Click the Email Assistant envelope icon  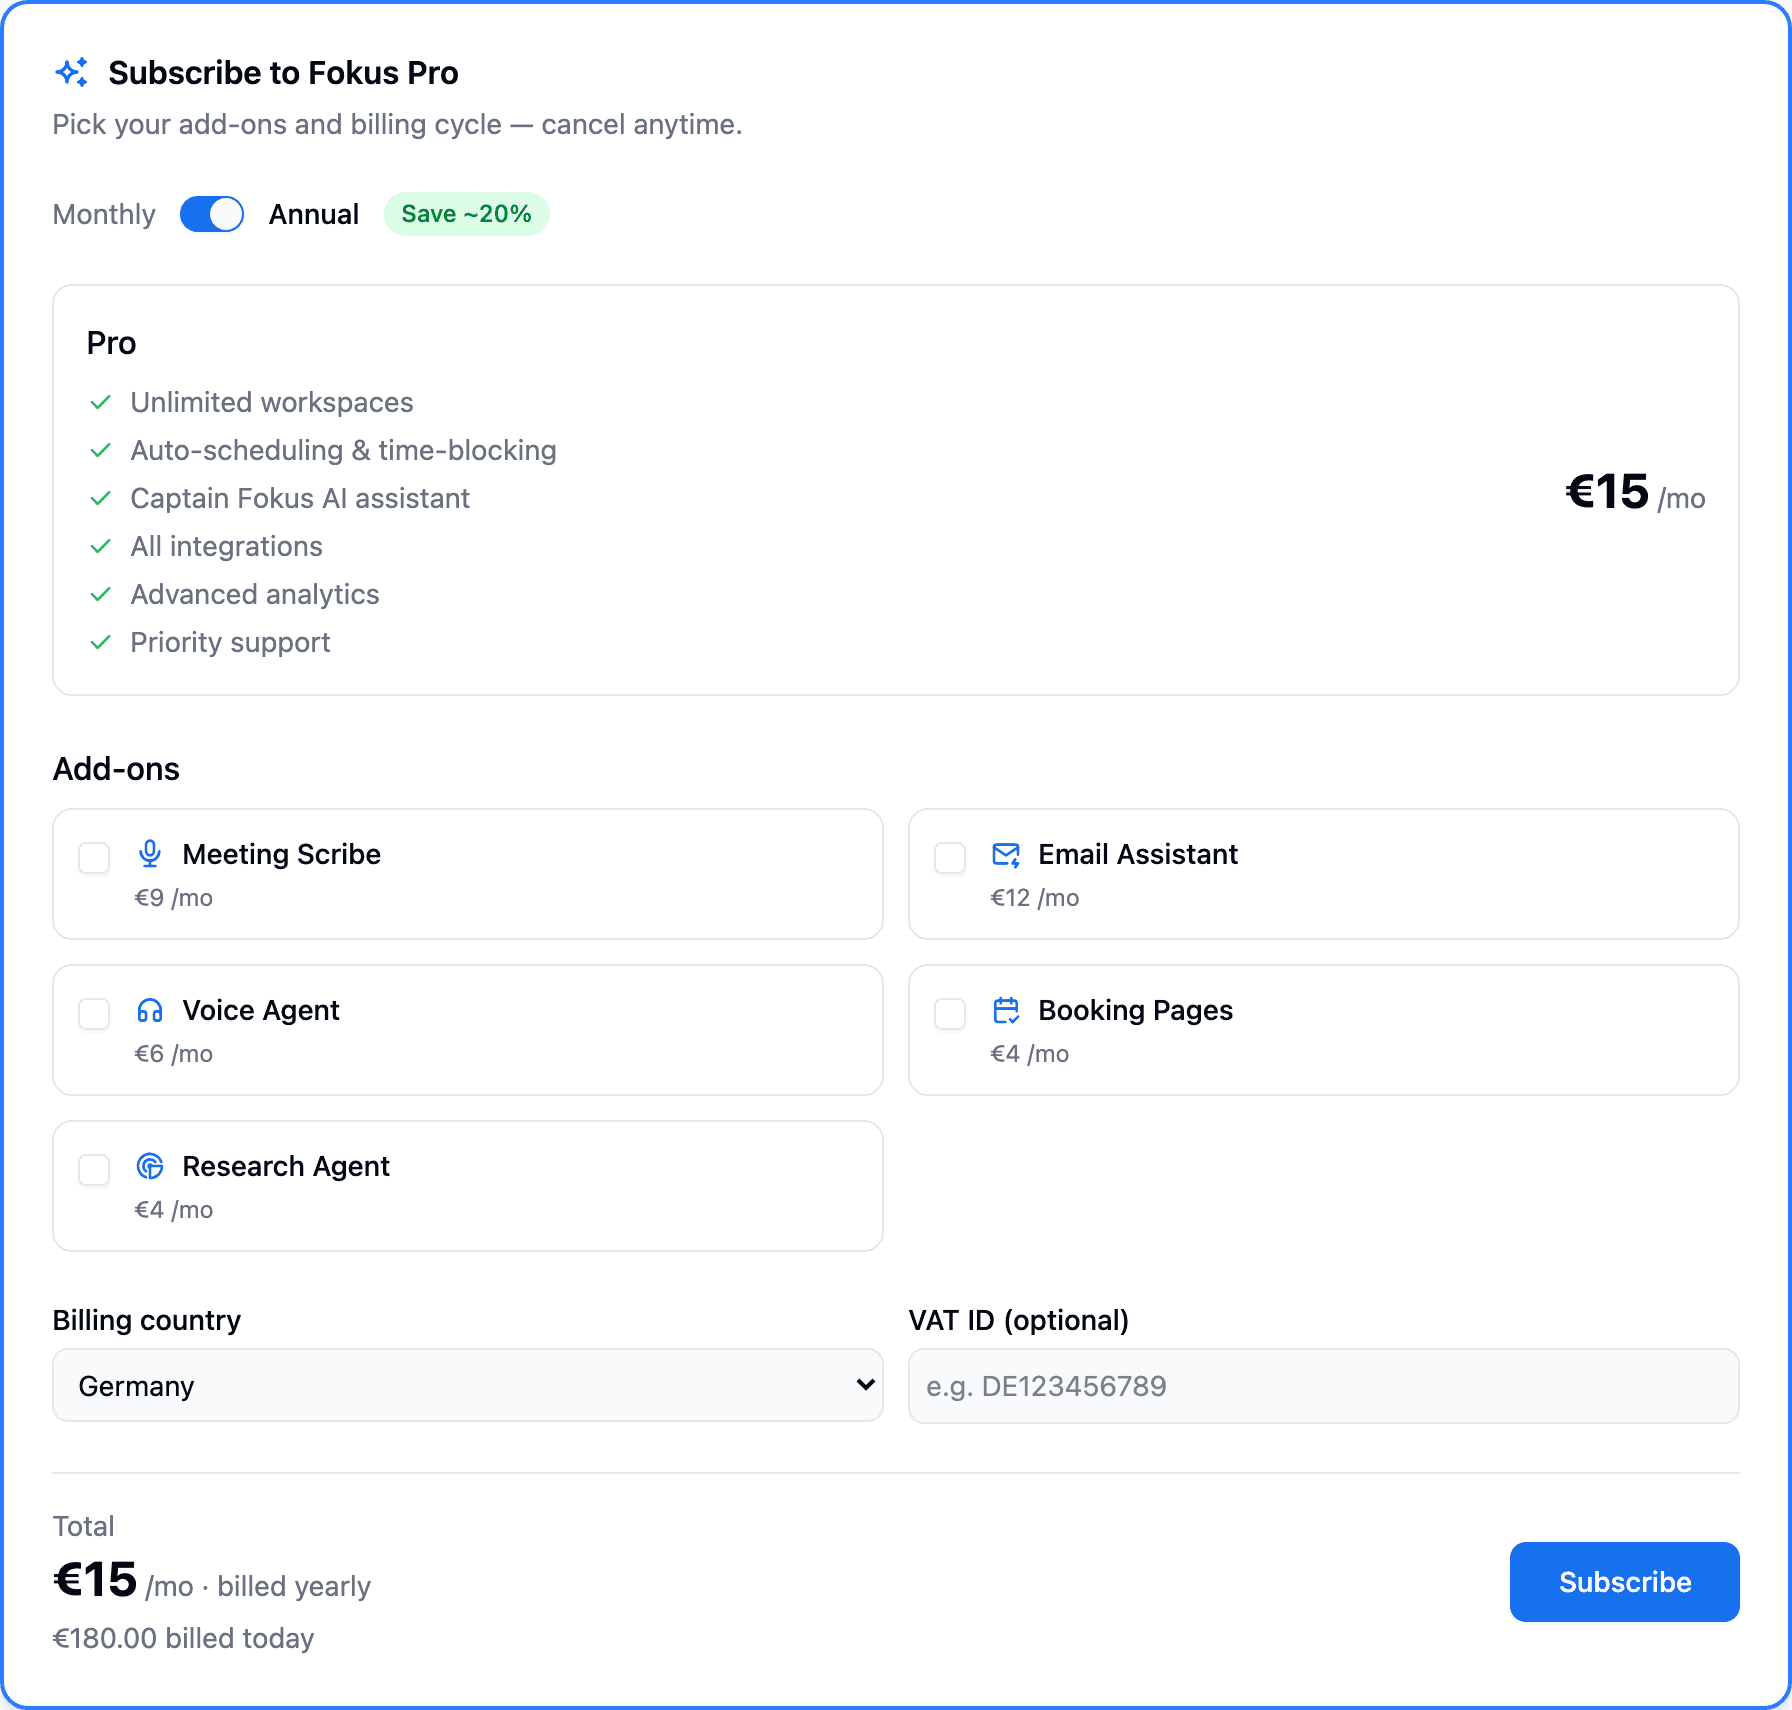[1006, 854]
